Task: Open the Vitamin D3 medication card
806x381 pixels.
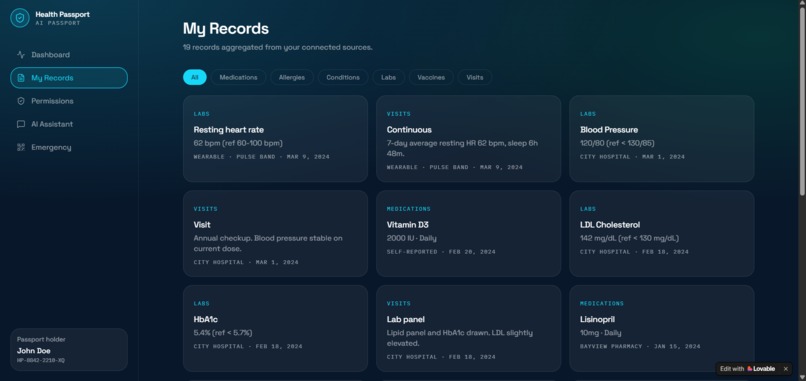Action: pos(468,233)
